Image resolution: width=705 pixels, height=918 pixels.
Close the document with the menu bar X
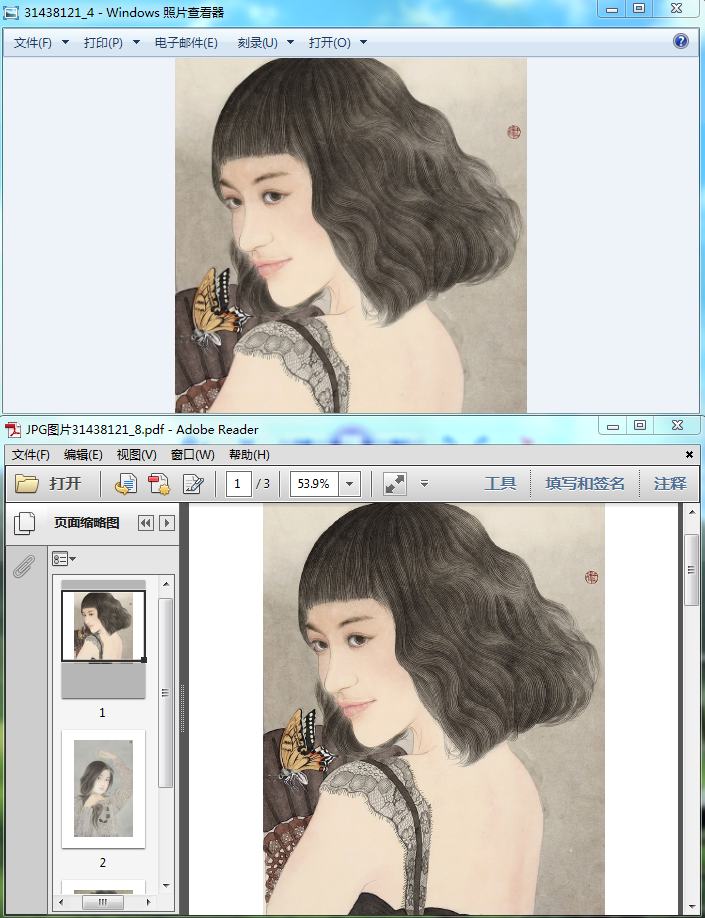point(689,454)
